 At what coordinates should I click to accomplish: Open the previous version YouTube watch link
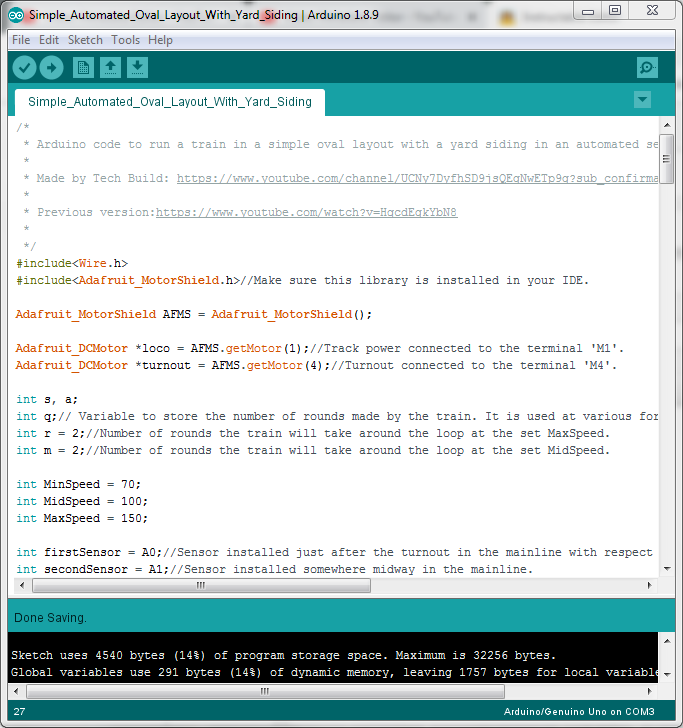tap(306, 212)
